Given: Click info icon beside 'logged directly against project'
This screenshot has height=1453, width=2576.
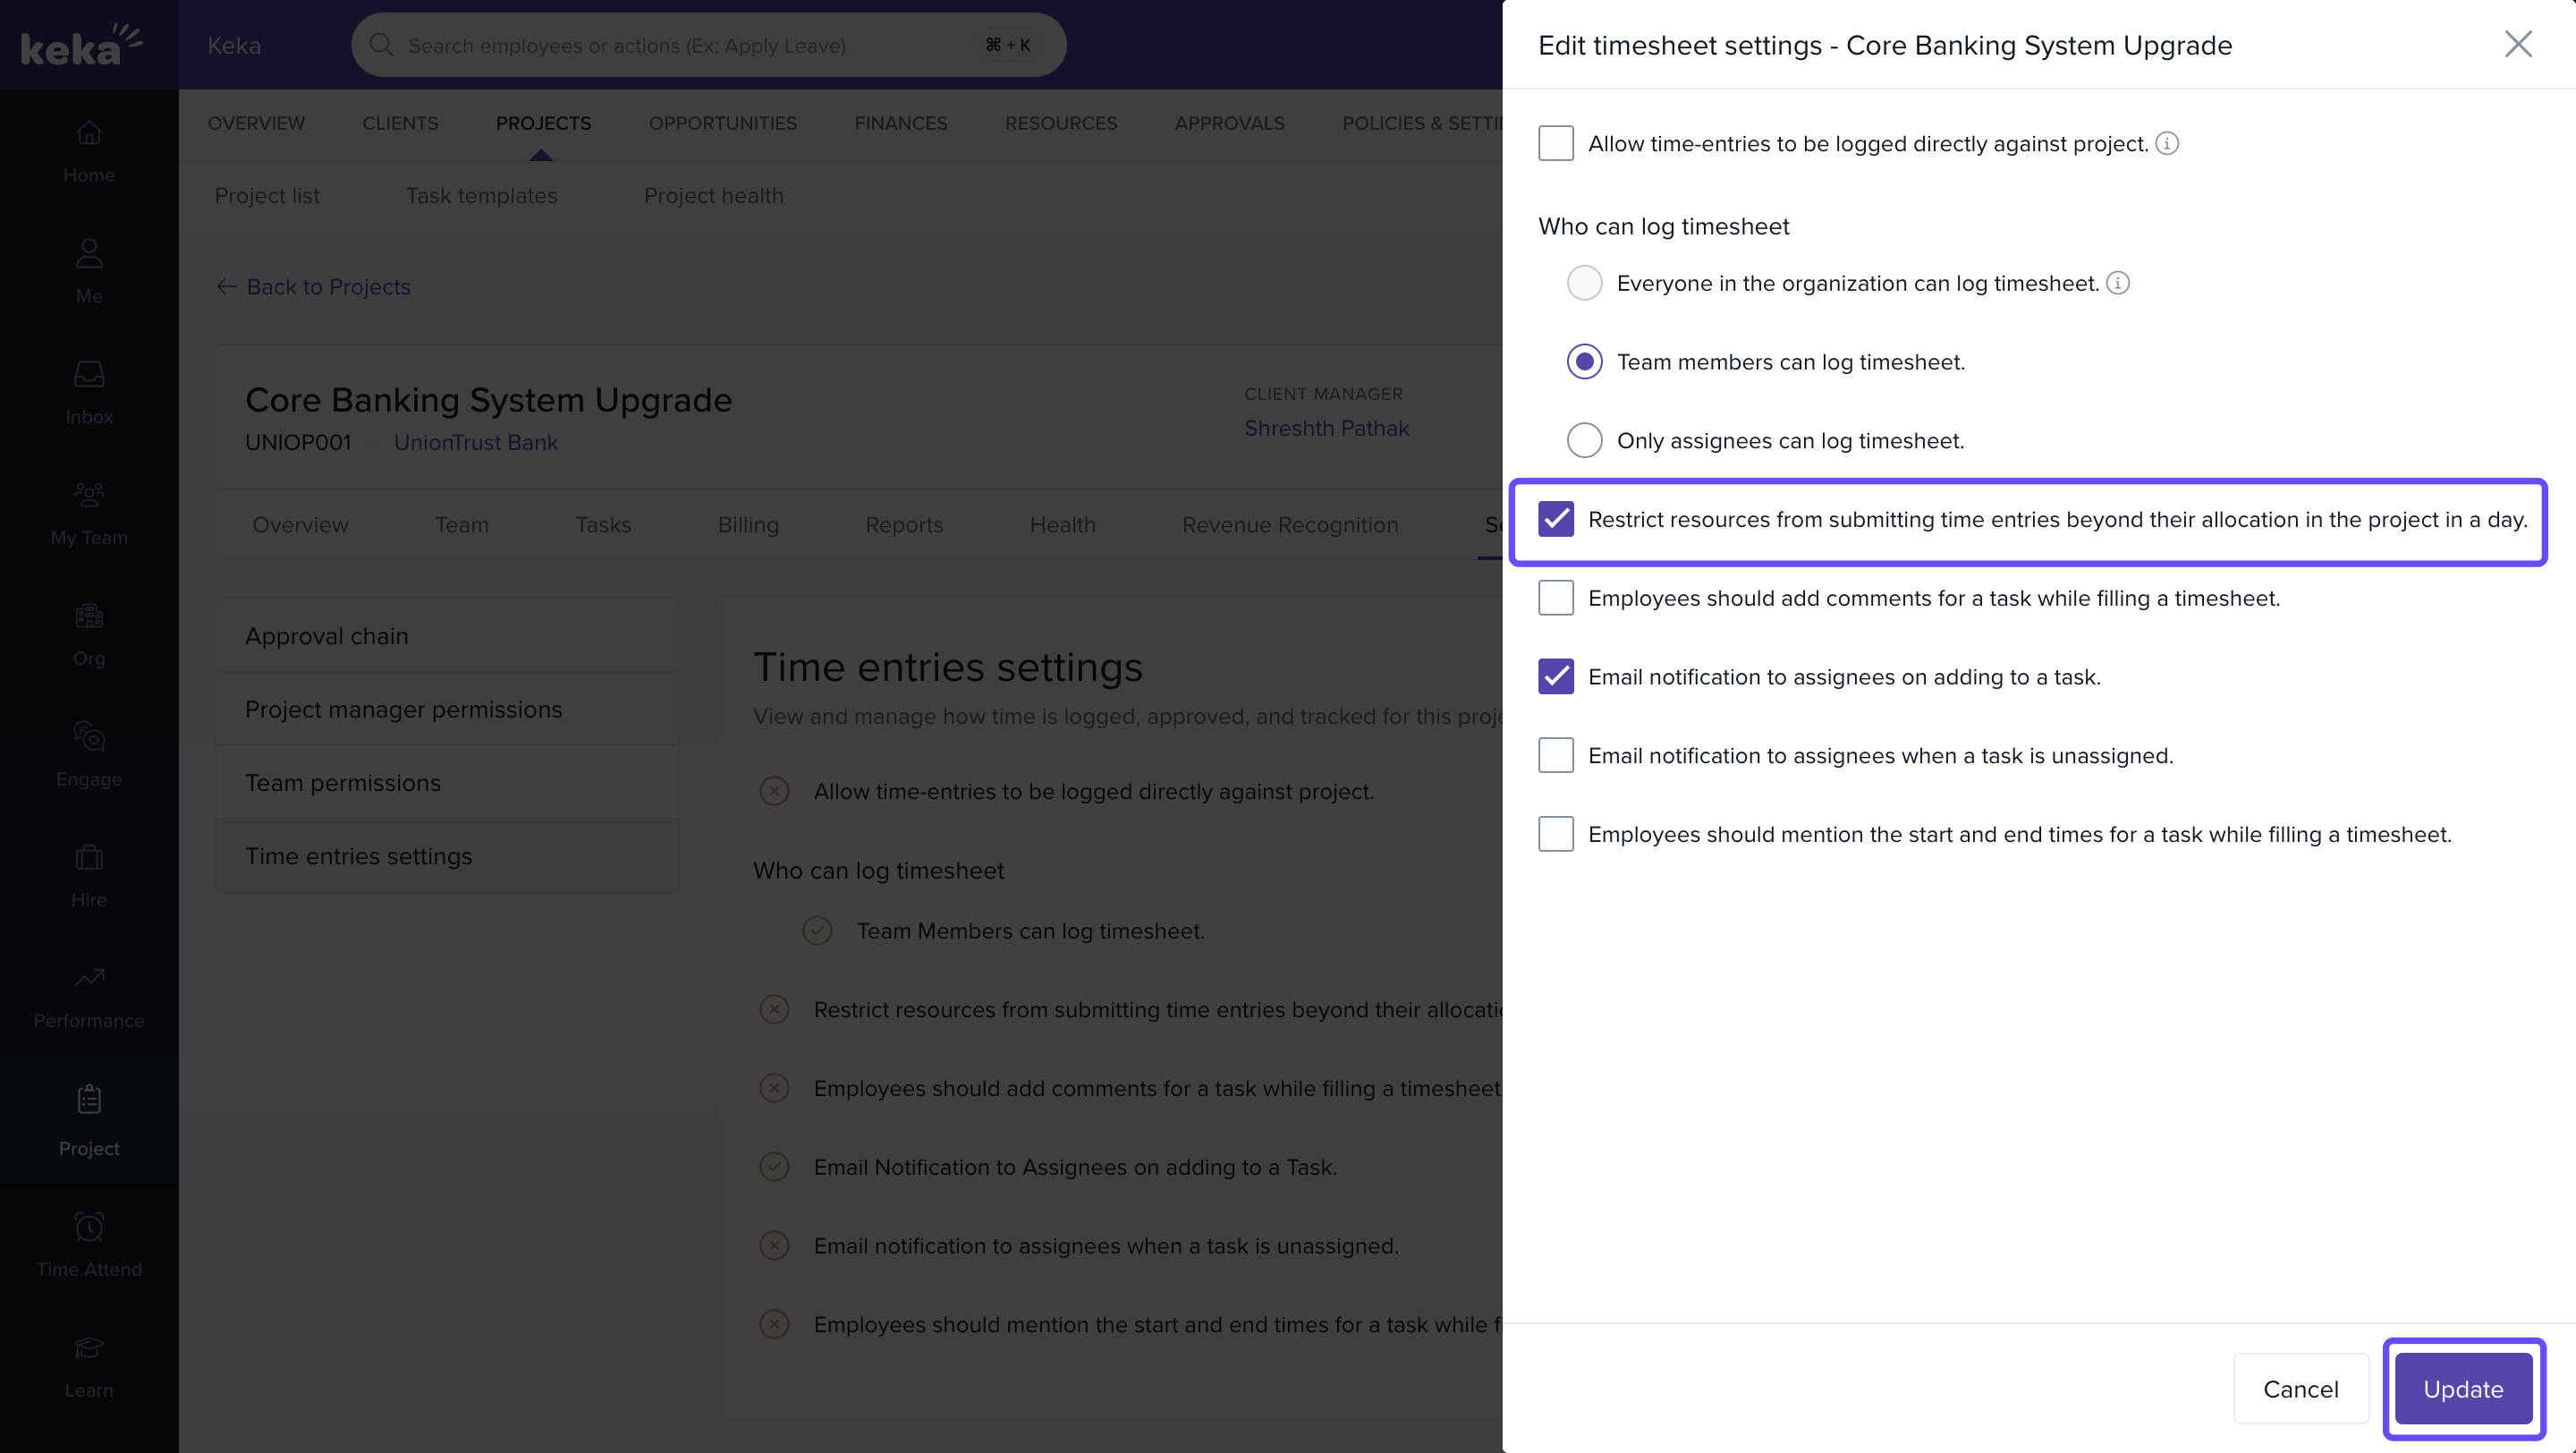Looking at the screenshot, I should pos(2166,144).
